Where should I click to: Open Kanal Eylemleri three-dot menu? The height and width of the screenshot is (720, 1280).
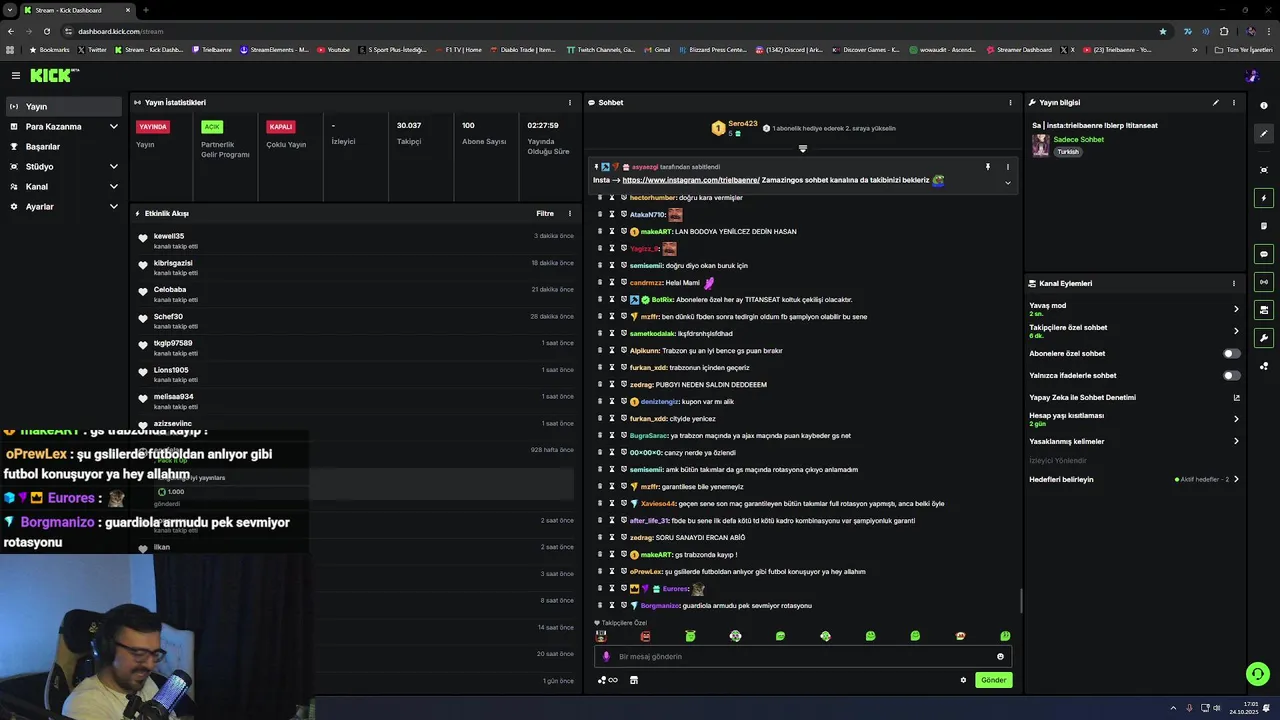[x=1234, y=283]
